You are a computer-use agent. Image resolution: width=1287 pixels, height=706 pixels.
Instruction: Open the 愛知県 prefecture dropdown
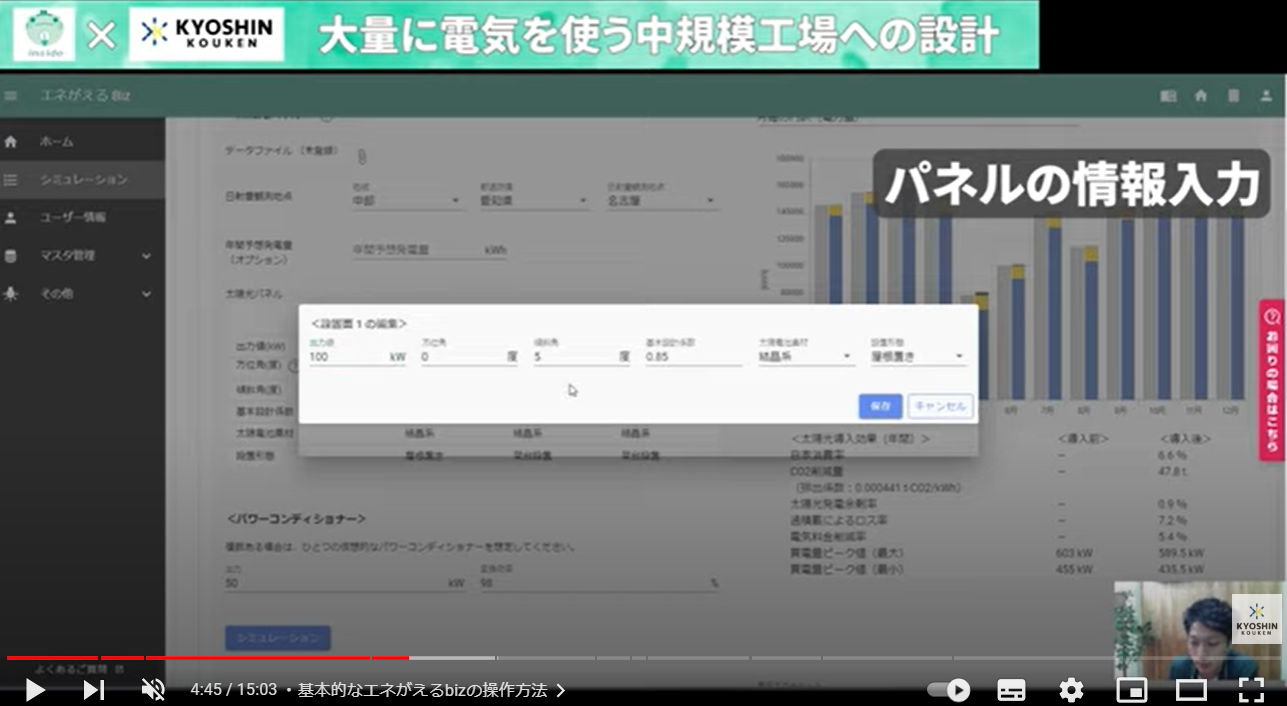[x=533, y=200]
